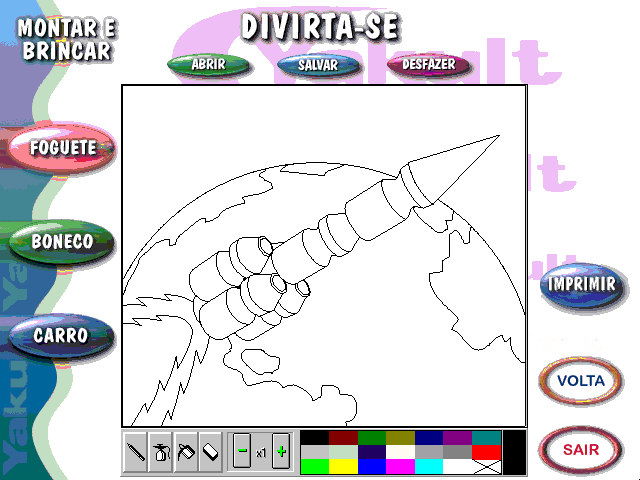Image resolution: width=640 pixels, height=480 pixels.
Task: Pick the lime green color swatch
Action: pos(315,467)
